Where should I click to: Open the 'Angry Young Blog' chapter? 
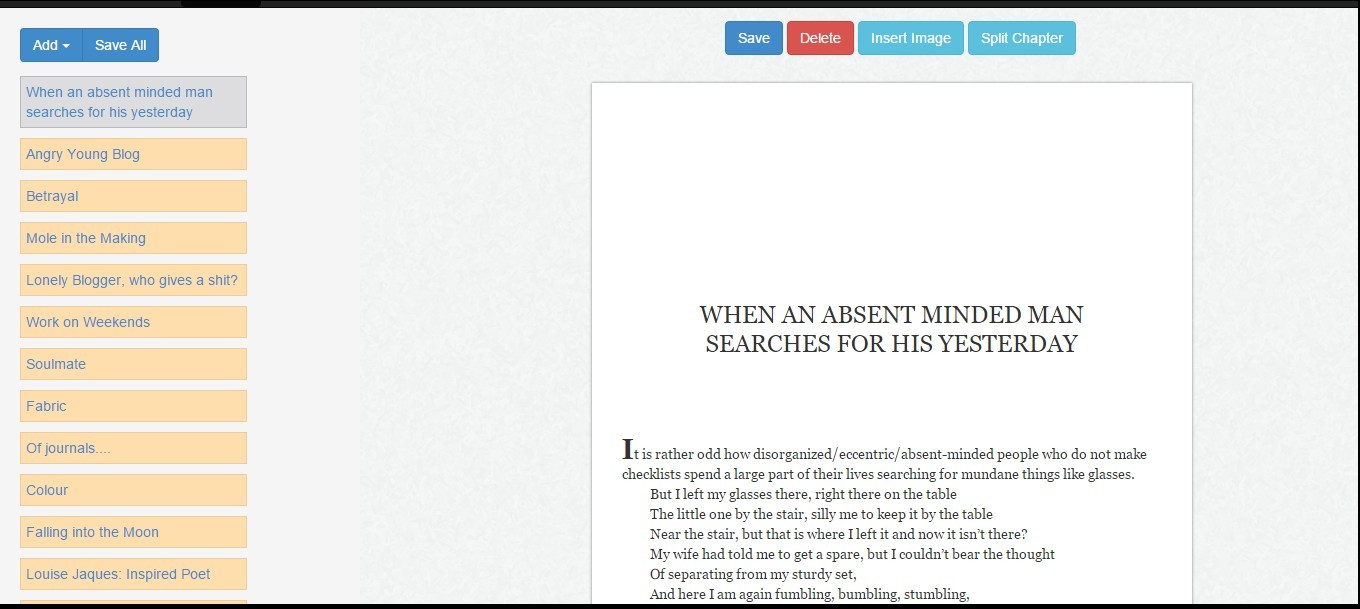pyautogui.click(x=133, y=154)
